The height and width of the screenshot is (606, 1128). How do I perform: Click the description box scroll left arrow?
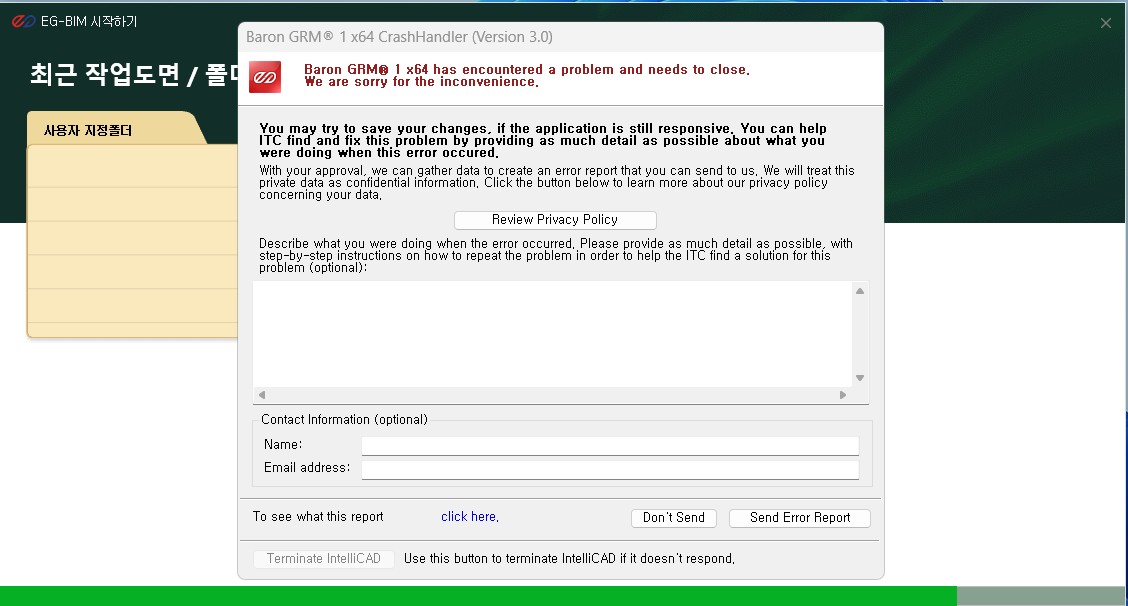click(262, 394)
